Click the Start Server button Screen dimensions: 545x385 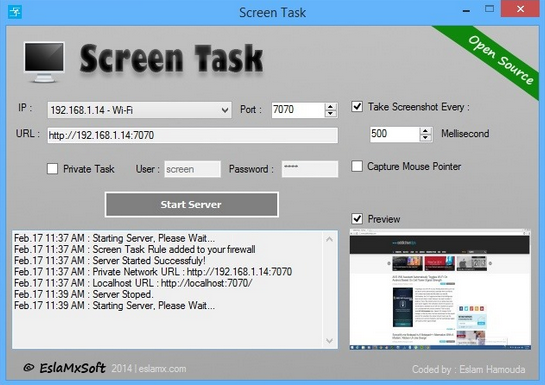click(x=192, y=205)
